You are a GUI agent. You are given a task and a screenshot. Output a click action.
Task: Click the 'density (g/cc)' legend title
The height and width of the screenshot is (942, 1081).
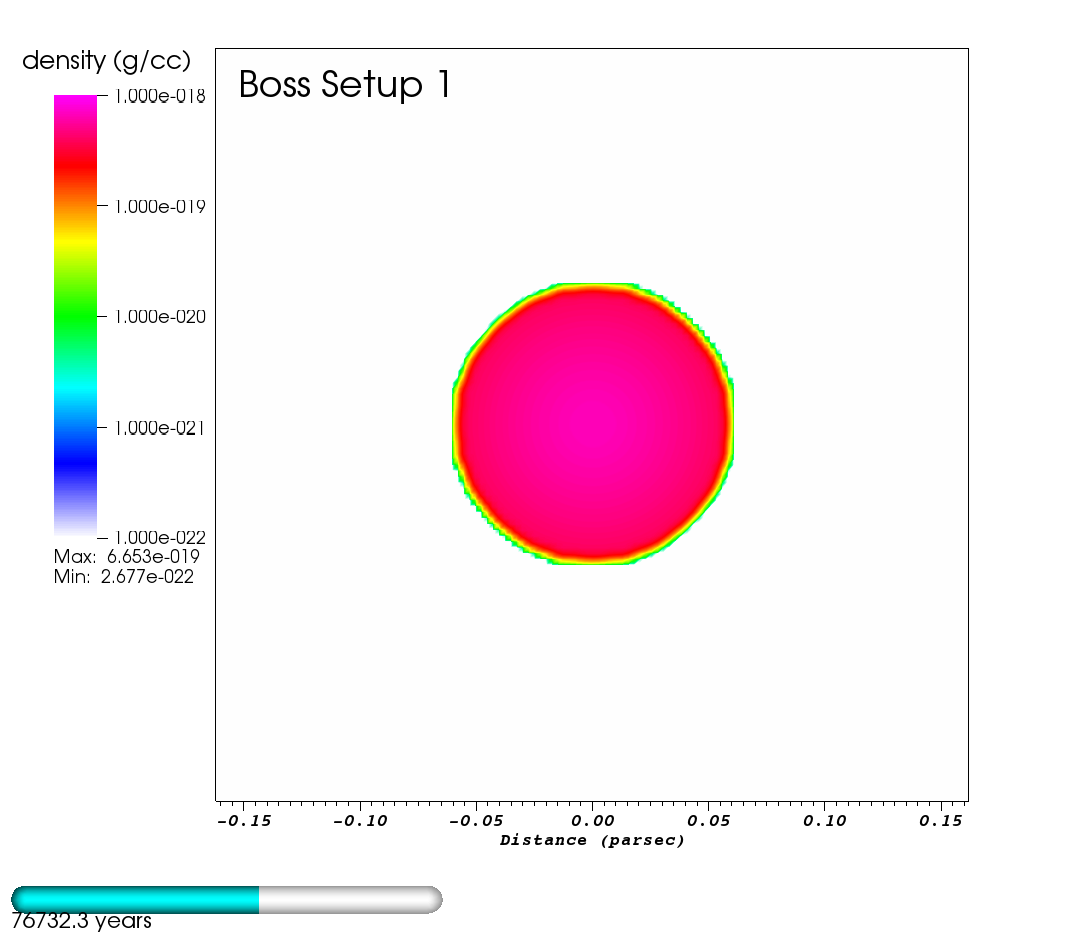[x=106, y=61]
